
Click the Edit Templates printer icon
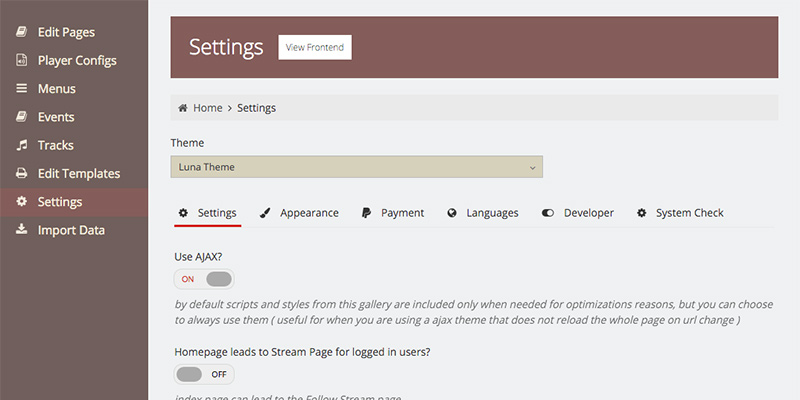(21, 173)
